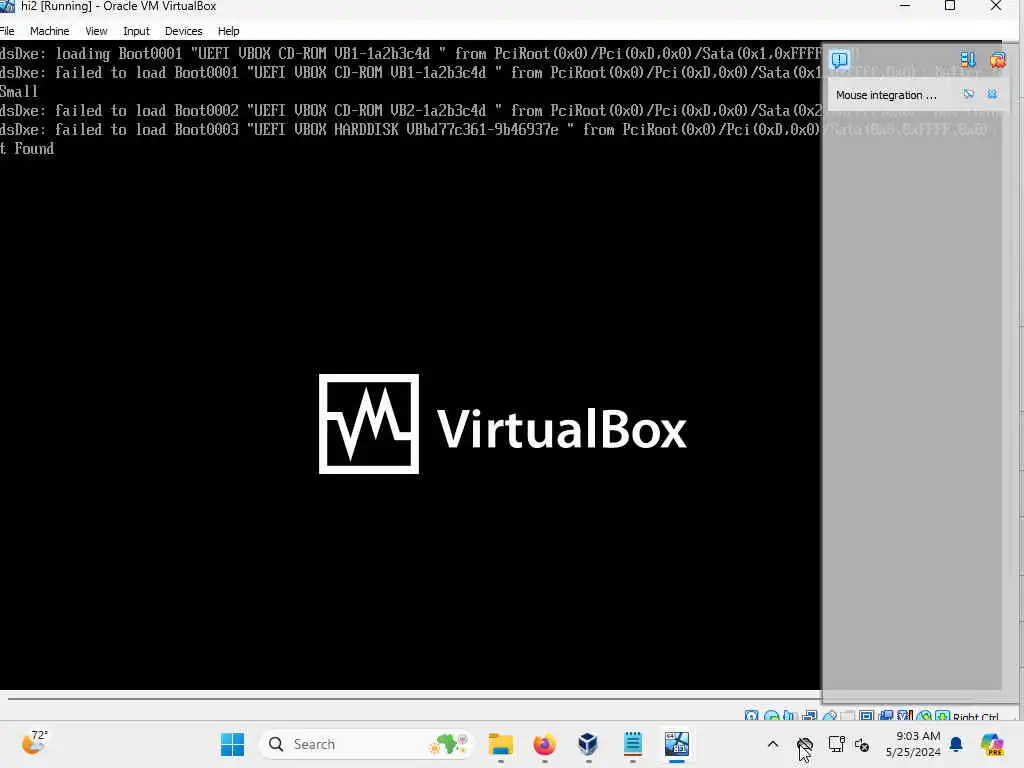
Task: Close the hi2 VirtualBox window
Action: tap(995, 6)
